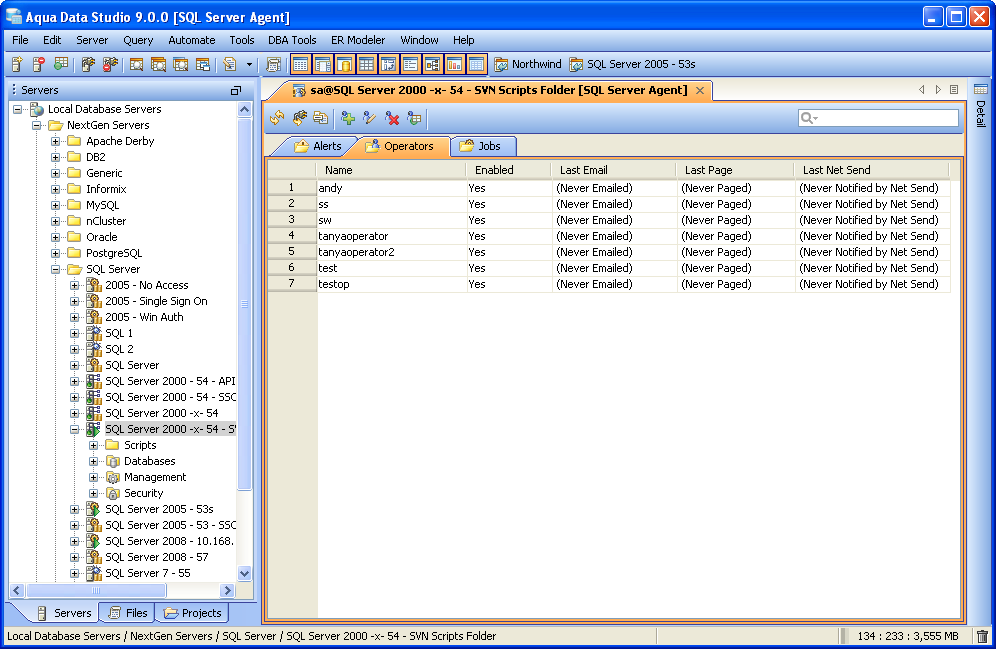Click the disconnect plug icon with the red badge
996x649 pixels.
(x=110, y=64)
